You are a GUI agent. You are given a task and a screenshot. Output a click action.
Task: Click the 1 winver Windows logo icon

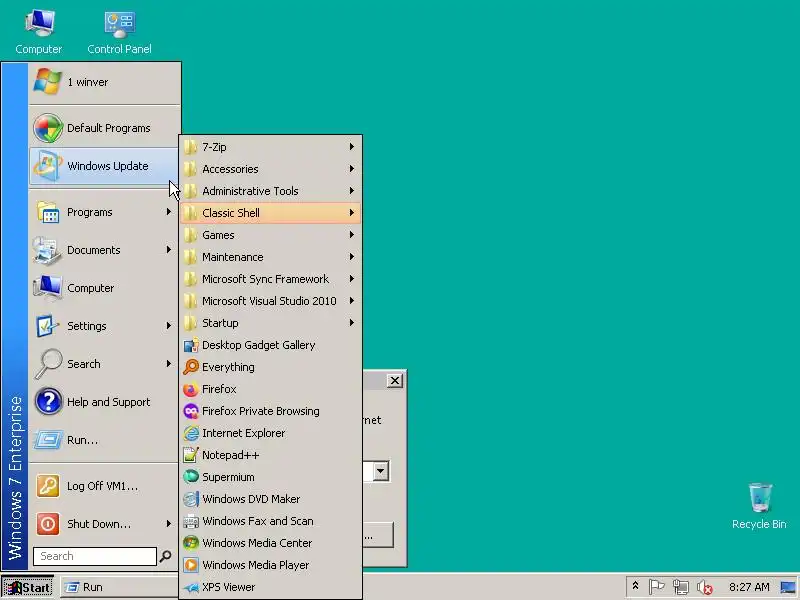click(47, 82)
